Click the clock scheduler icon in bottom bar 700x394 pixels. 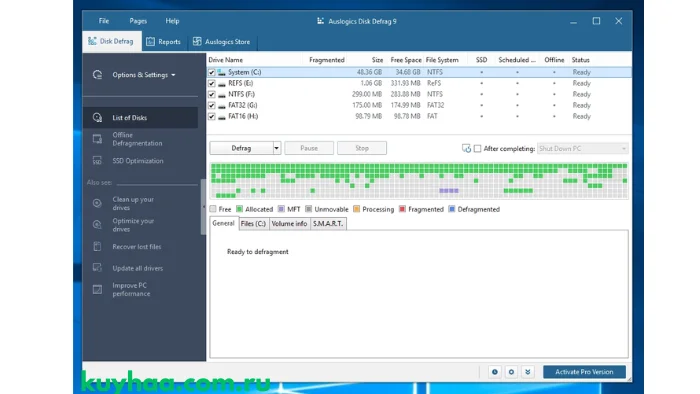point(495,372)
